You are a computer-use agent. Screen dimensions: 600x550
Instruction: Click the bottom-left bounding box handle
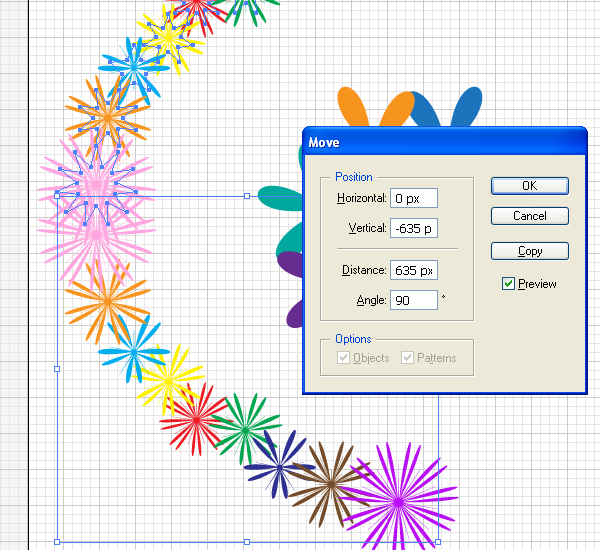click(x=57, y=542)
